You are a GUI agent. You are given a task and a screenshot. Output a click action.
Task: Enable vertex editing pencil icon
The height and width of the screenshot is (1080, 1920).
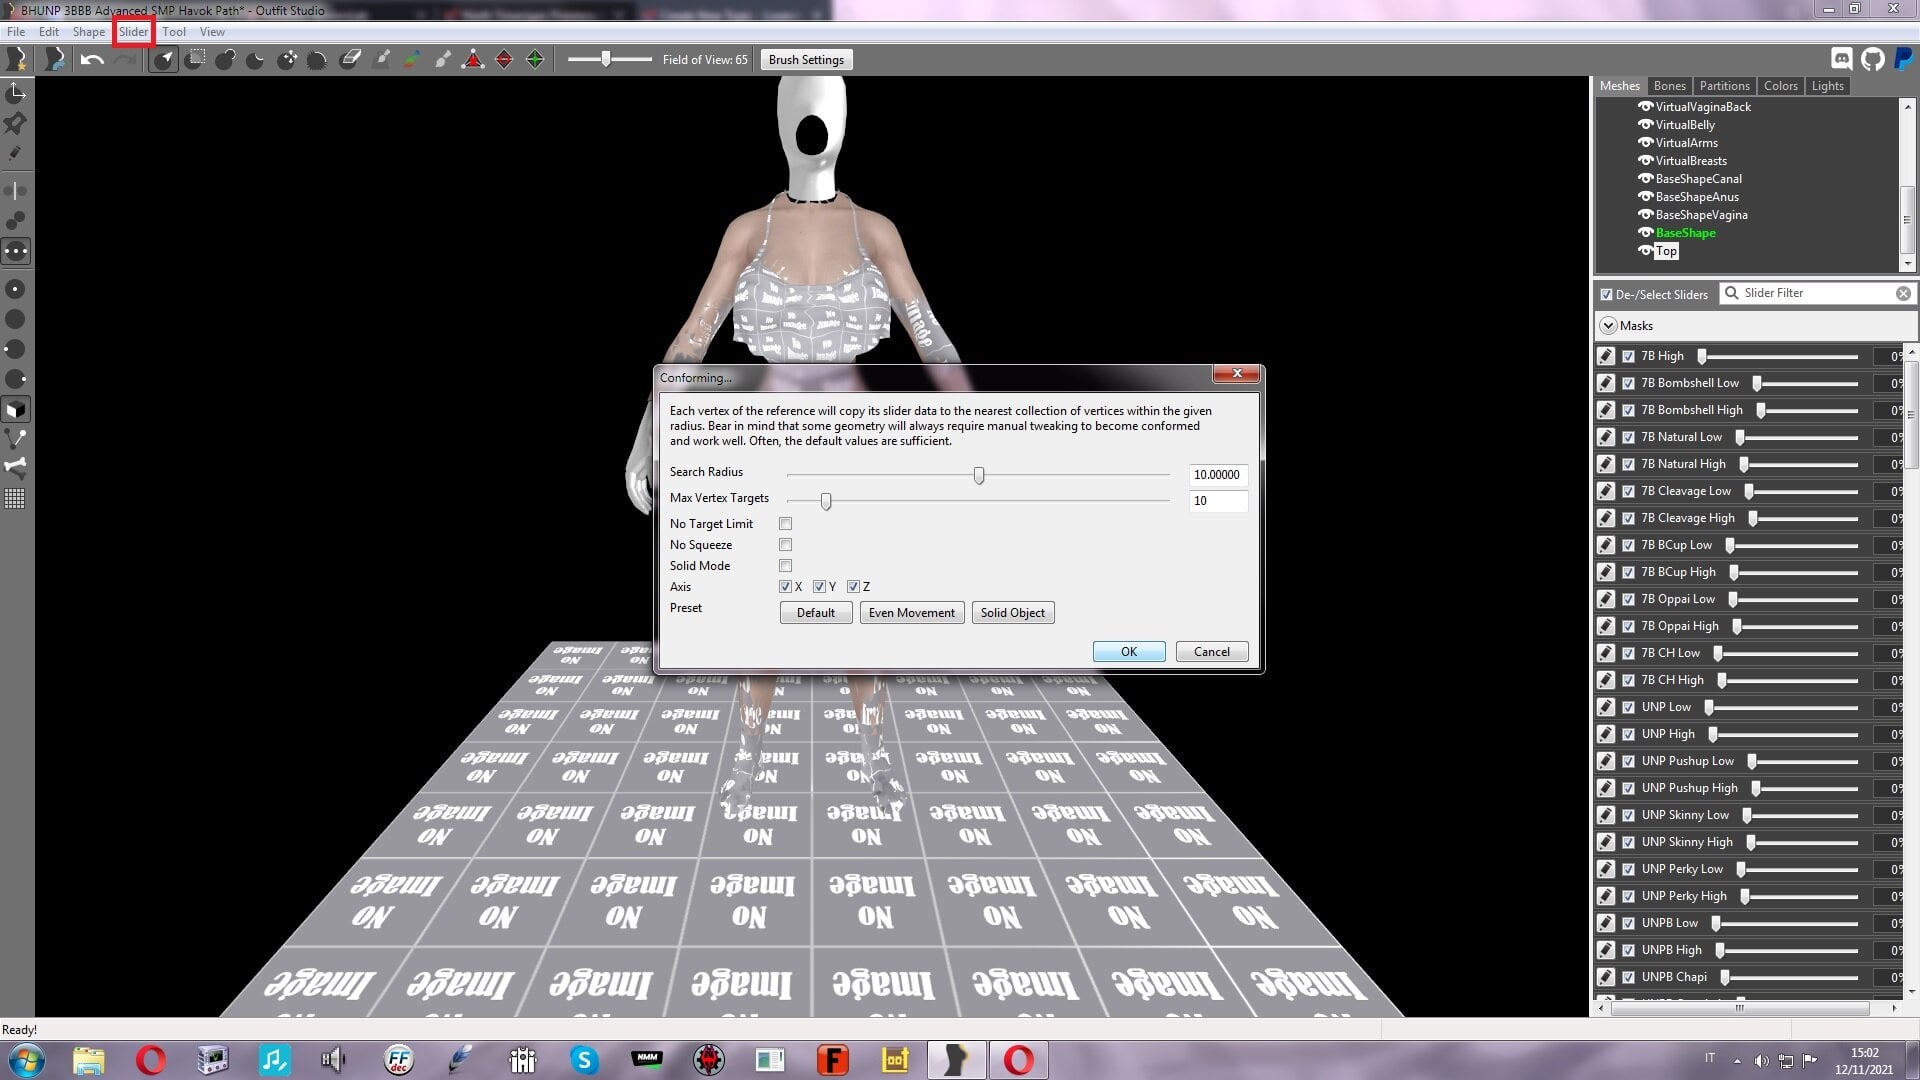pyautogui.click(x=16, y=155)
